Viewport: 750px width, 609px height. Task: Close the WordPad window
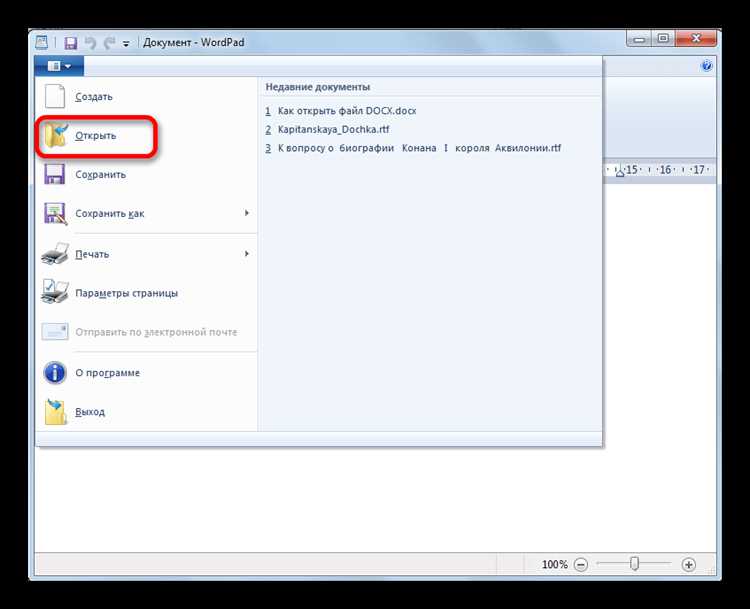(696, 39)
